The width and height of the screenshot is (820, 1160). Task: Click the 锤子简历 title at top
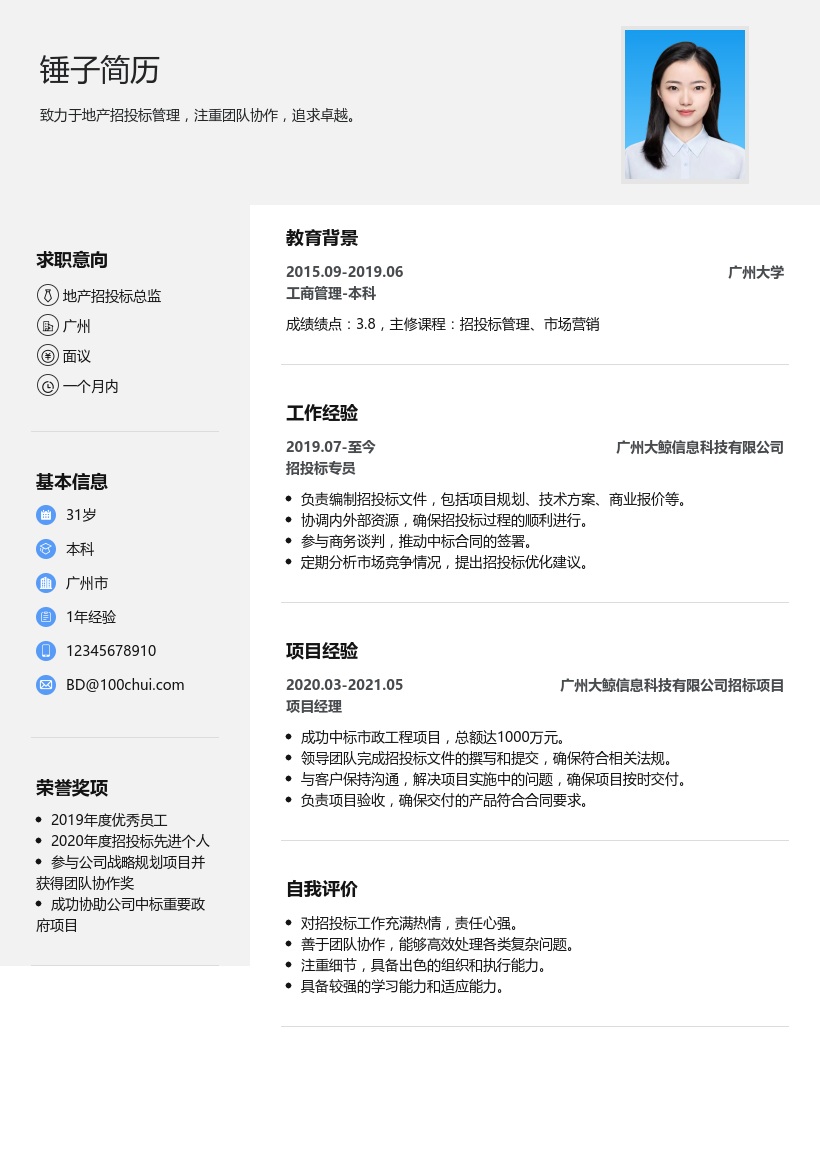tap(99, 70)
